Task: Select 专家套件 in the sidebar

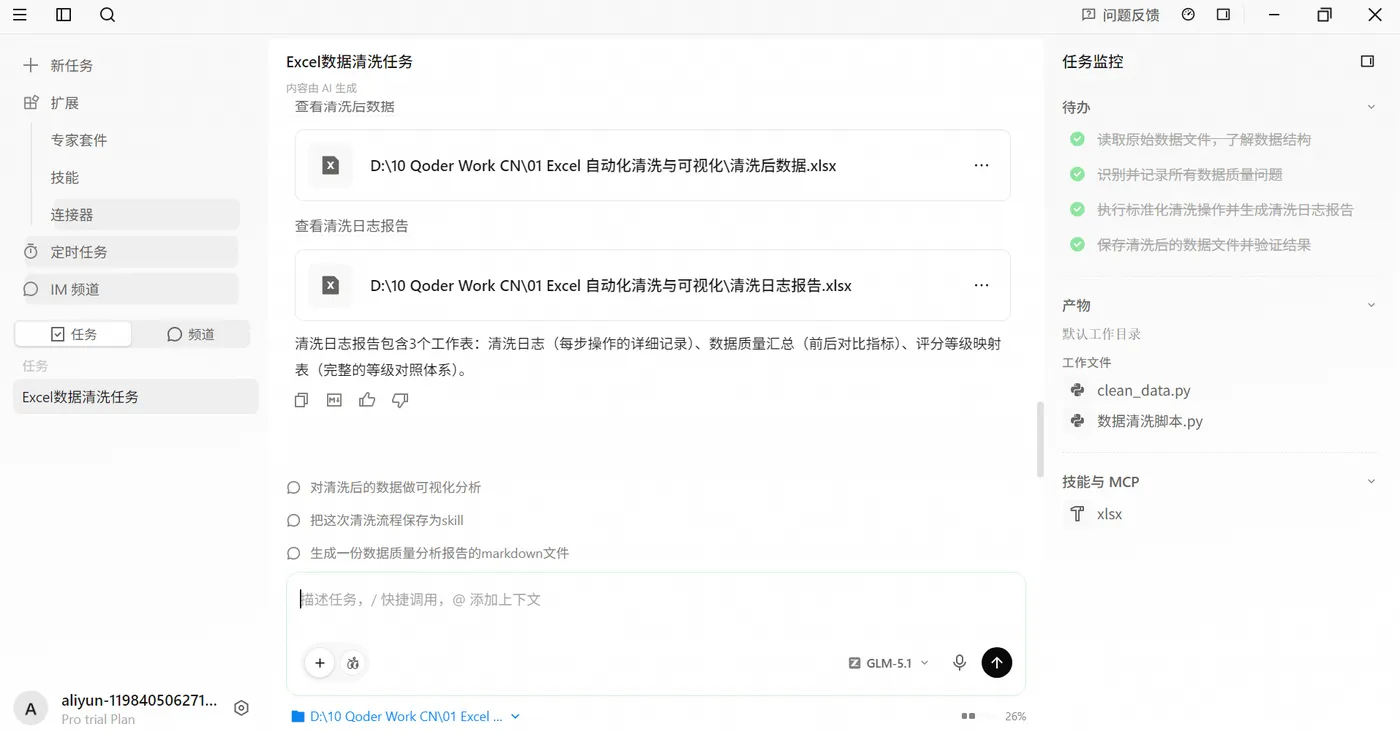Action: tap(79, 140)
